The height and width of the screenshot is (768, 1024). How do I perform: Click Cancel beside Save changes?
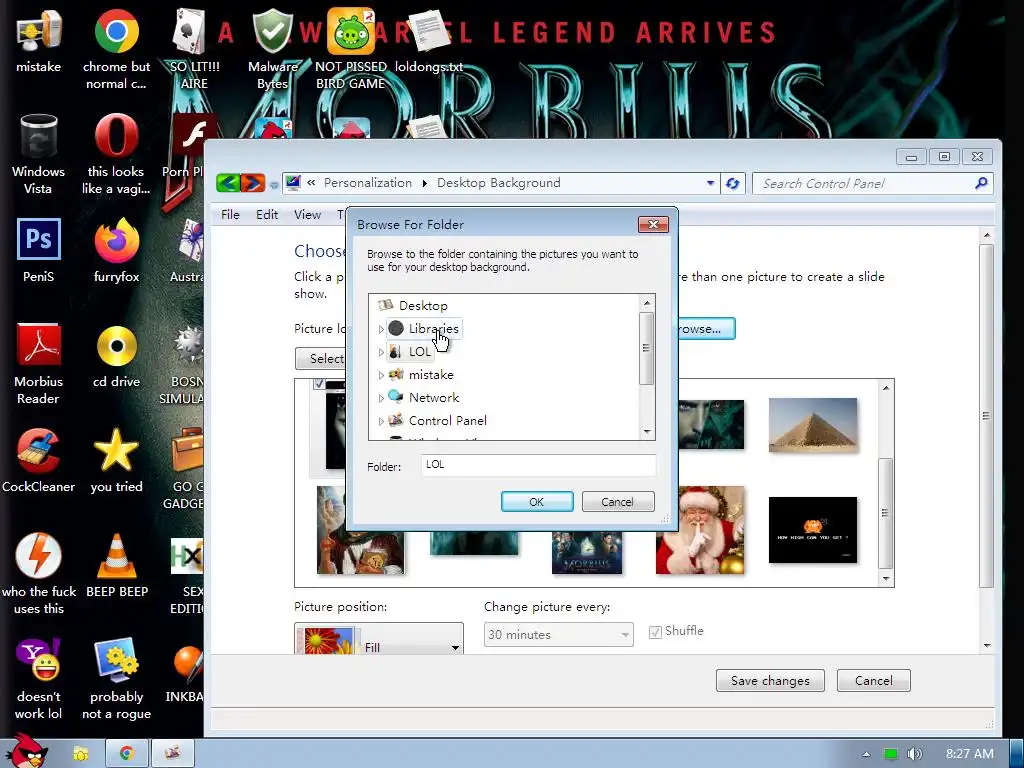[873, 680]
